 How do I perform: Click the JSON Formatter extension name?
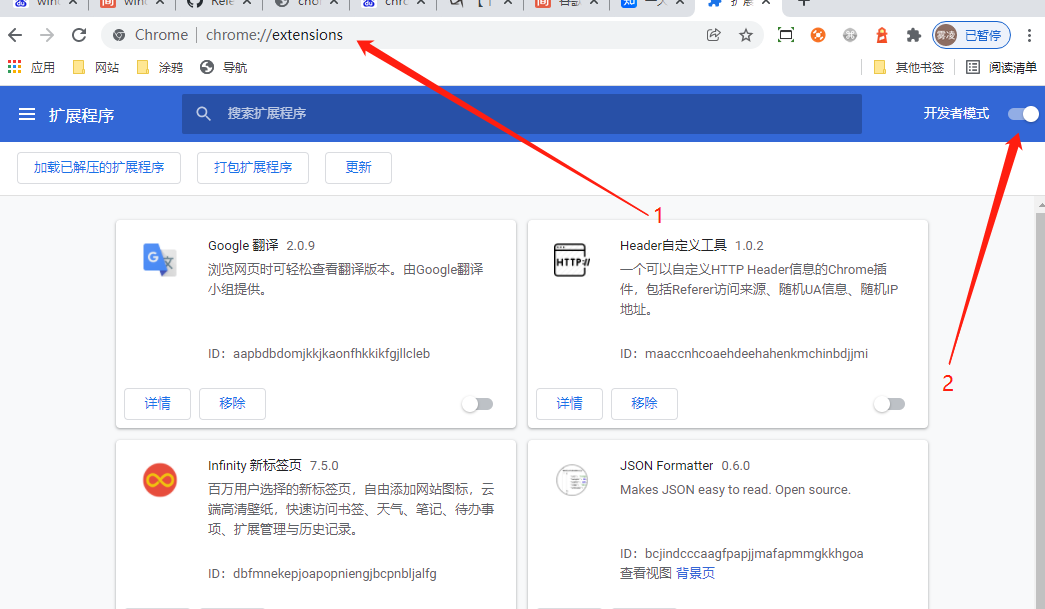pyautogui.click(x=666, y=465)
